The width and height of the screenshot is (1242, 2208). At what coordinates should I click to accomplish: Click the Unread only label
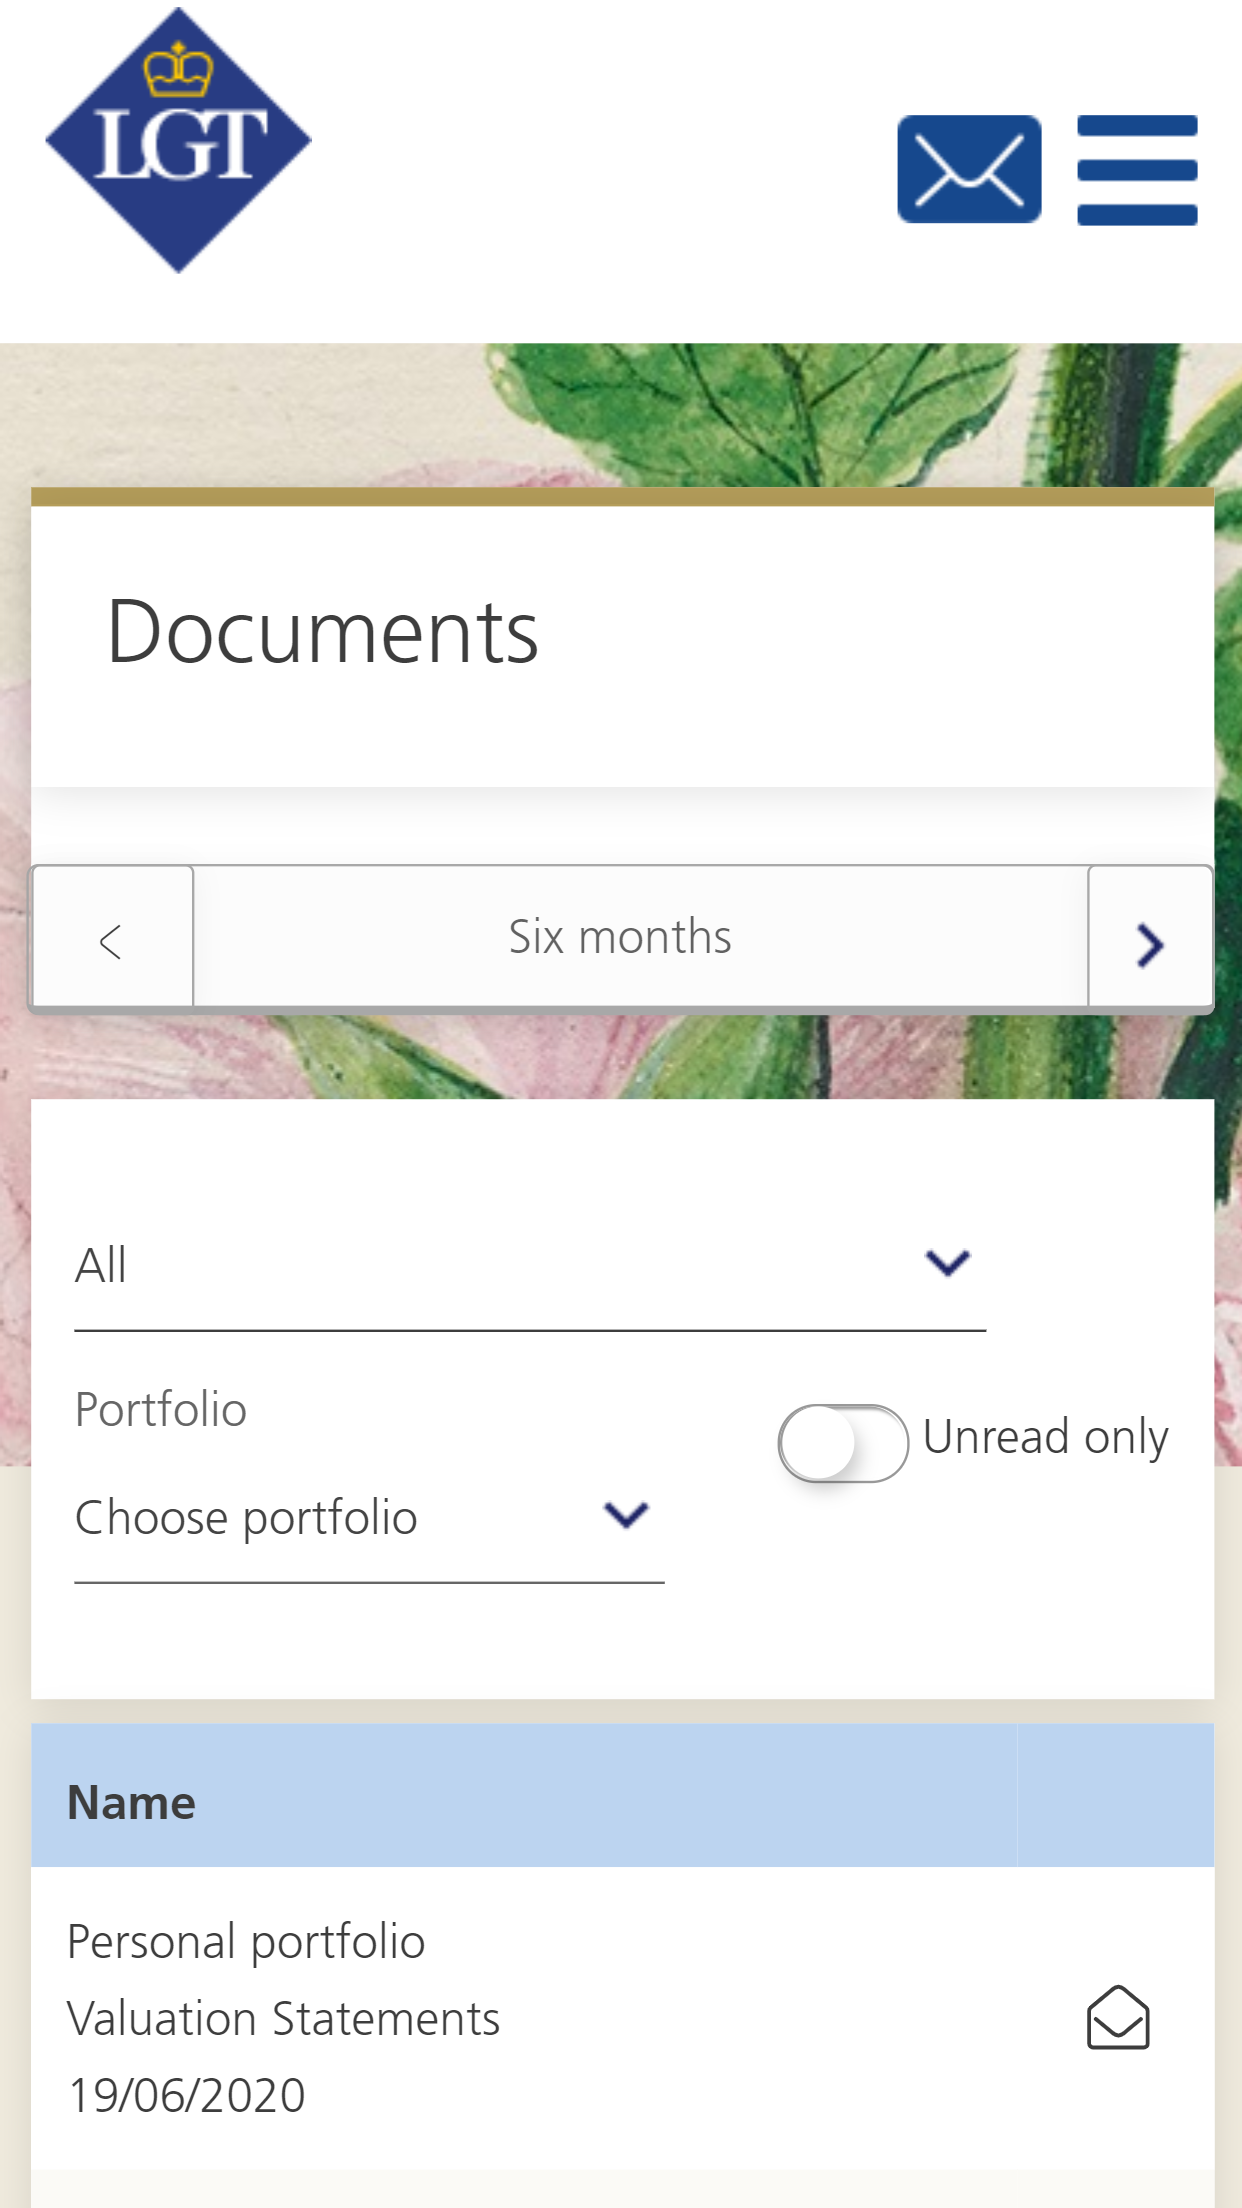[1045, 1438]
